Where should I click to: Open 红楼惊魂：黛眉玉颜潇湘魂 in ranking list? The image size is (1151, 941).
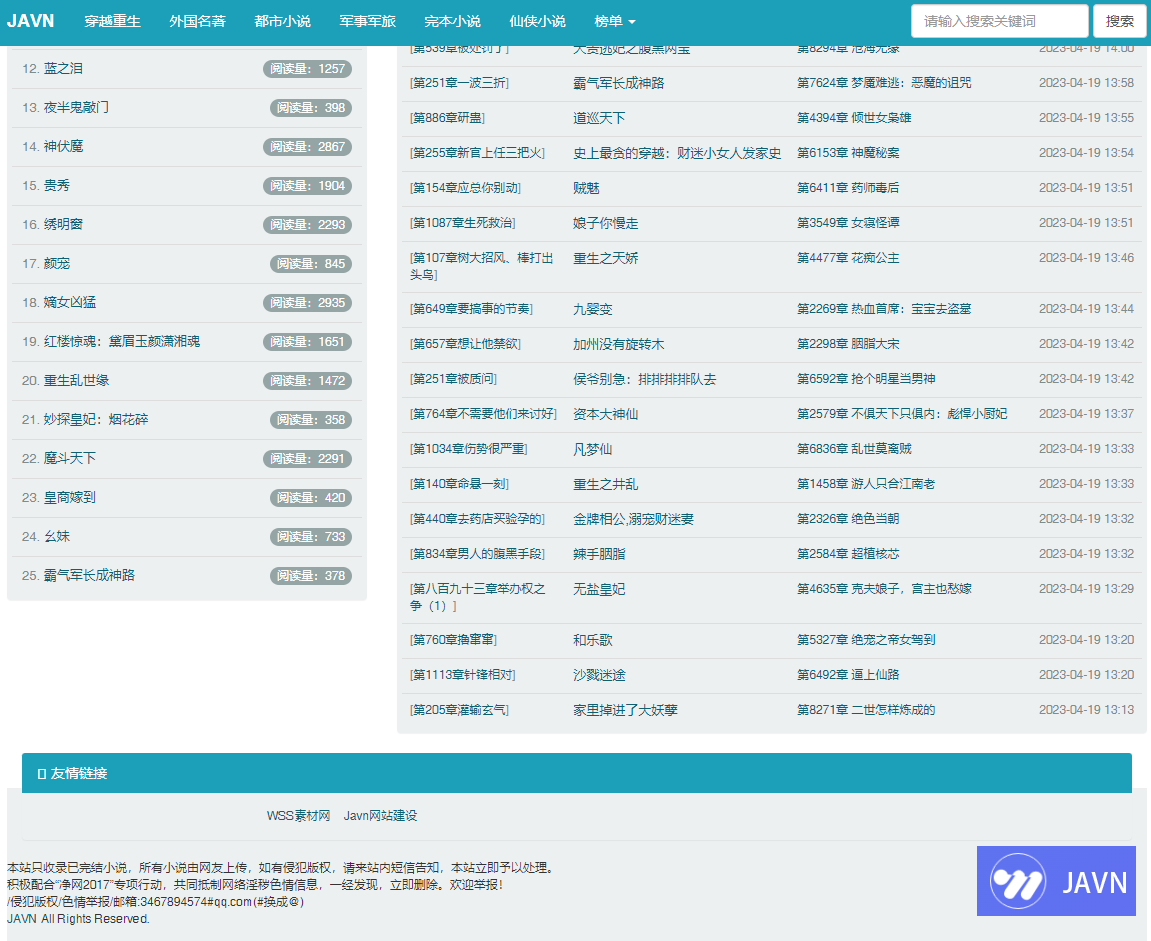[122, 341]
